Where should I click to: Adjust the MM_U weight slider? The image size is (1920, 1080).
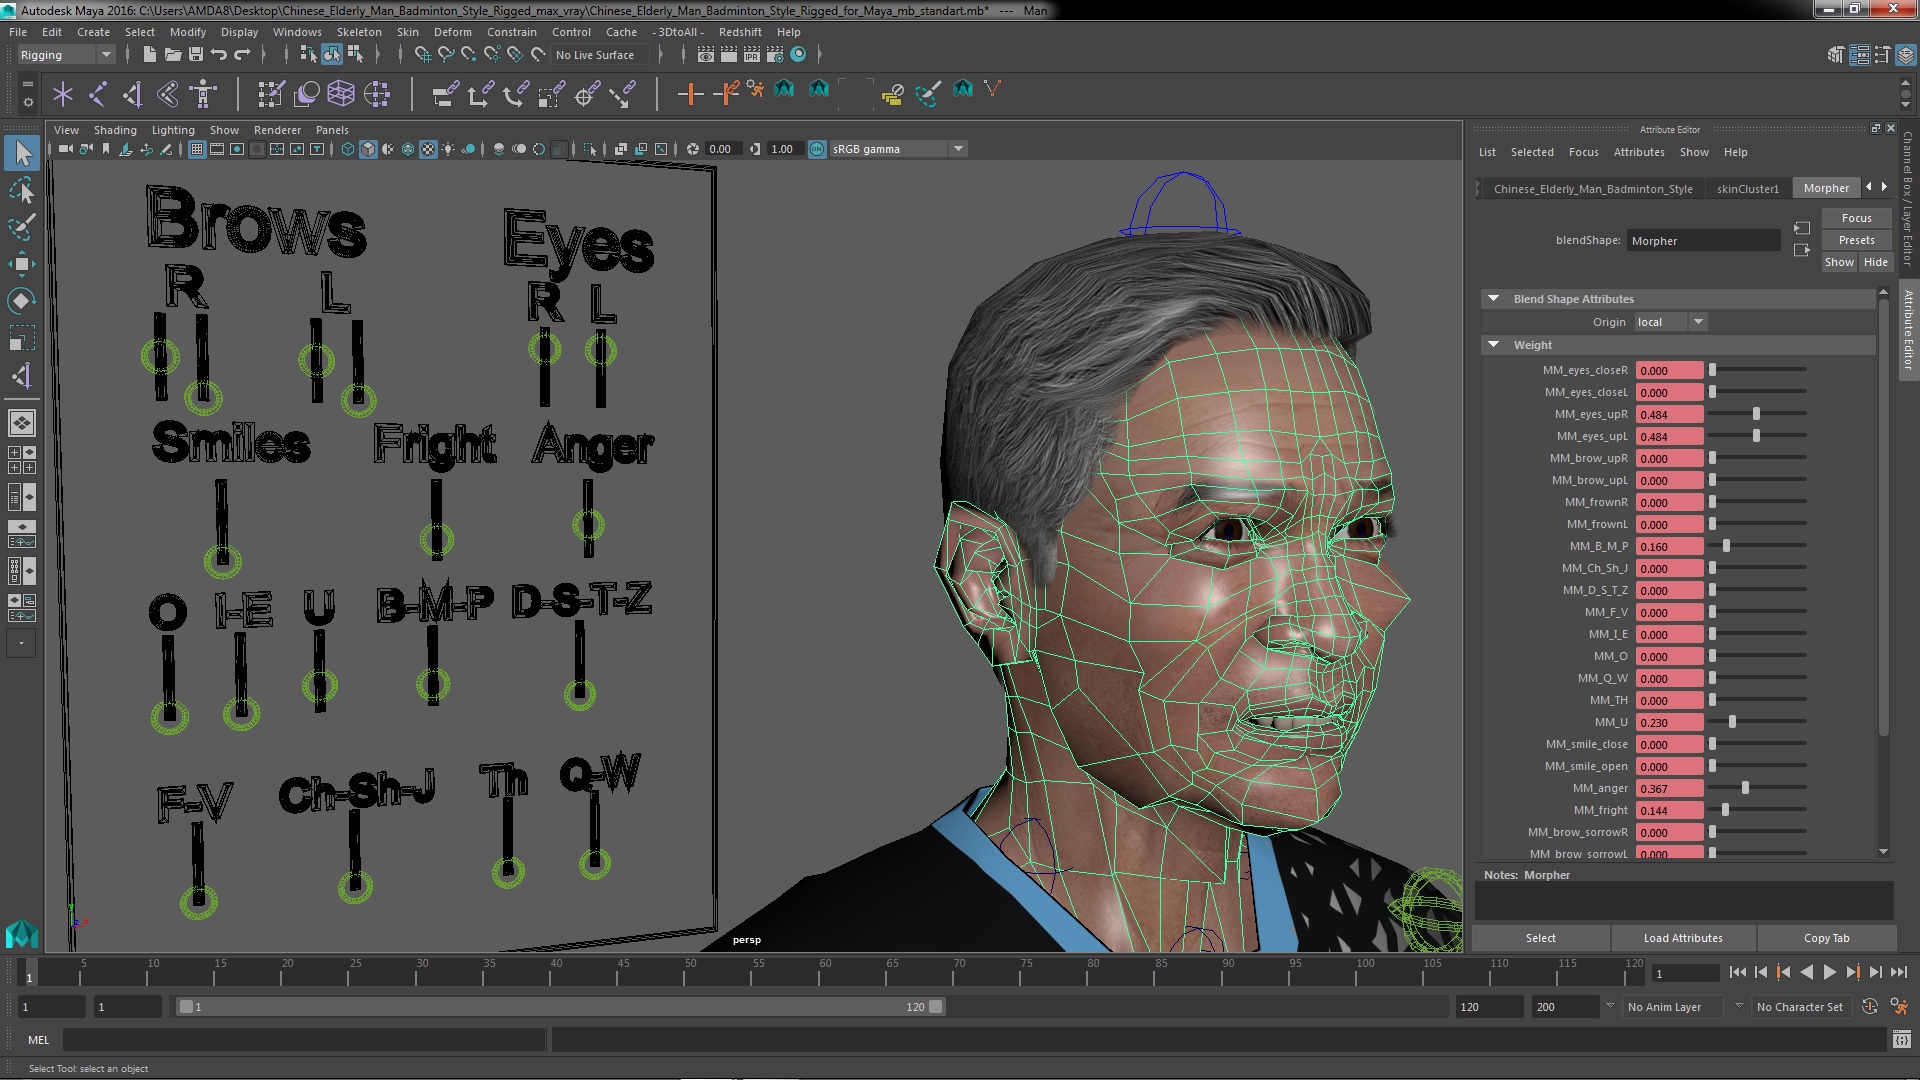[1732, 722]
